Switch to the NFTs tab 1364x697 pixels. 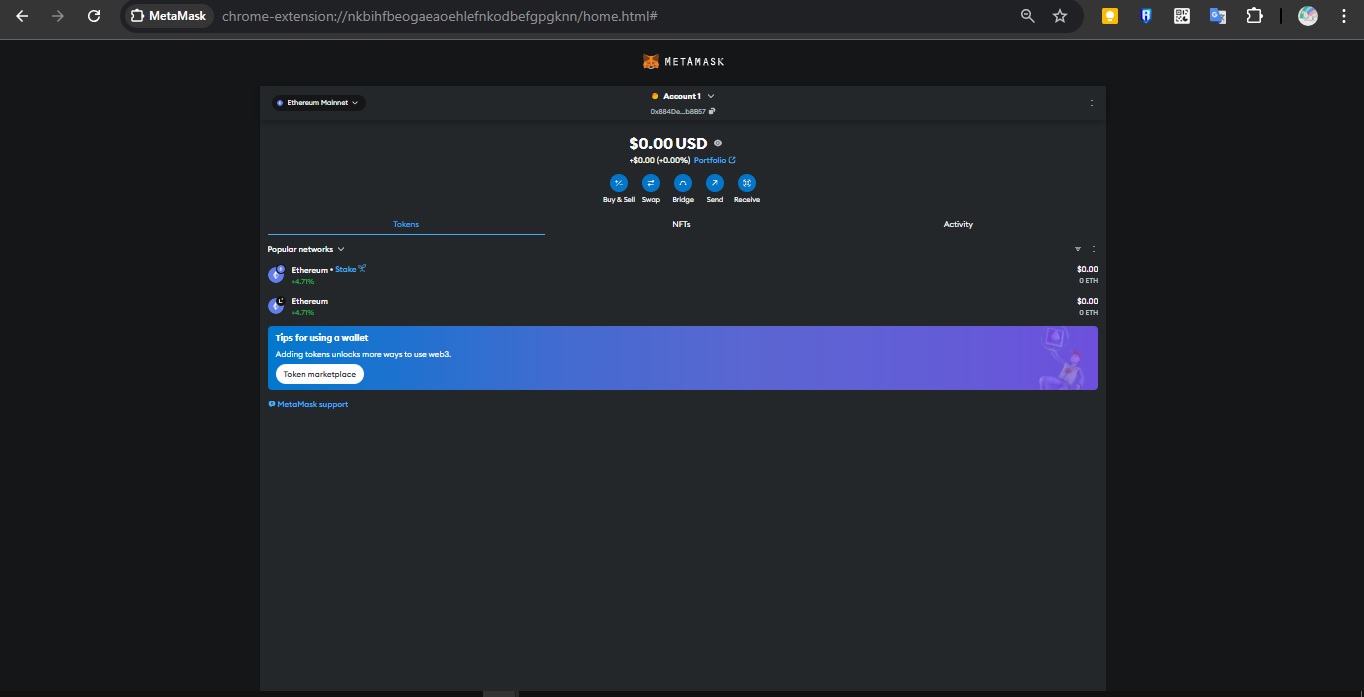click(681, 224)
